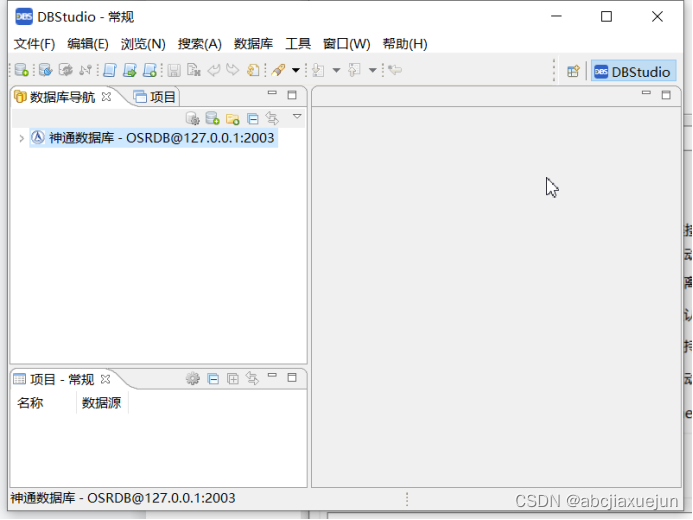Viewport: 693px width, 520px height.
Task: Click the document icon beside the save icon
Action: point(194,70)
